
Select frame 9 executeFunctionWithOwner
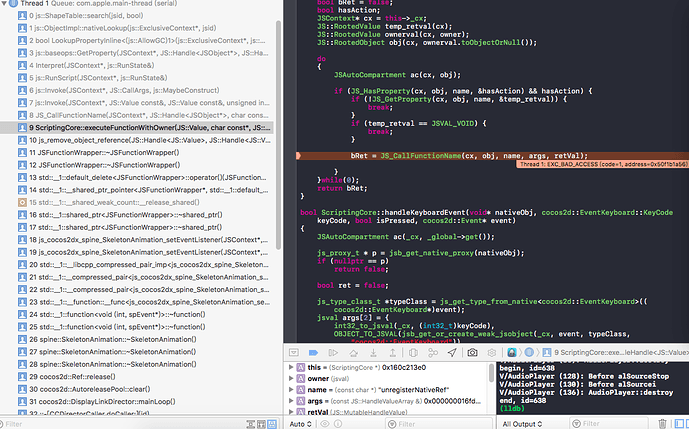pyautogui.click(x=137, y=127)
